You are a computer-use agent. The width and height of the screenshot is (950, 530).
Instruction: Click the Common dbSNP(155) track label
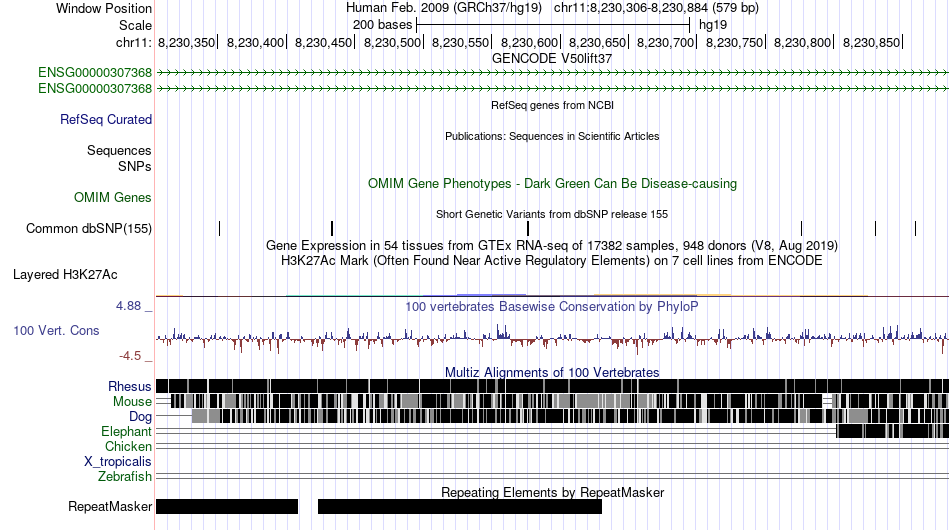tap(89, 228)
